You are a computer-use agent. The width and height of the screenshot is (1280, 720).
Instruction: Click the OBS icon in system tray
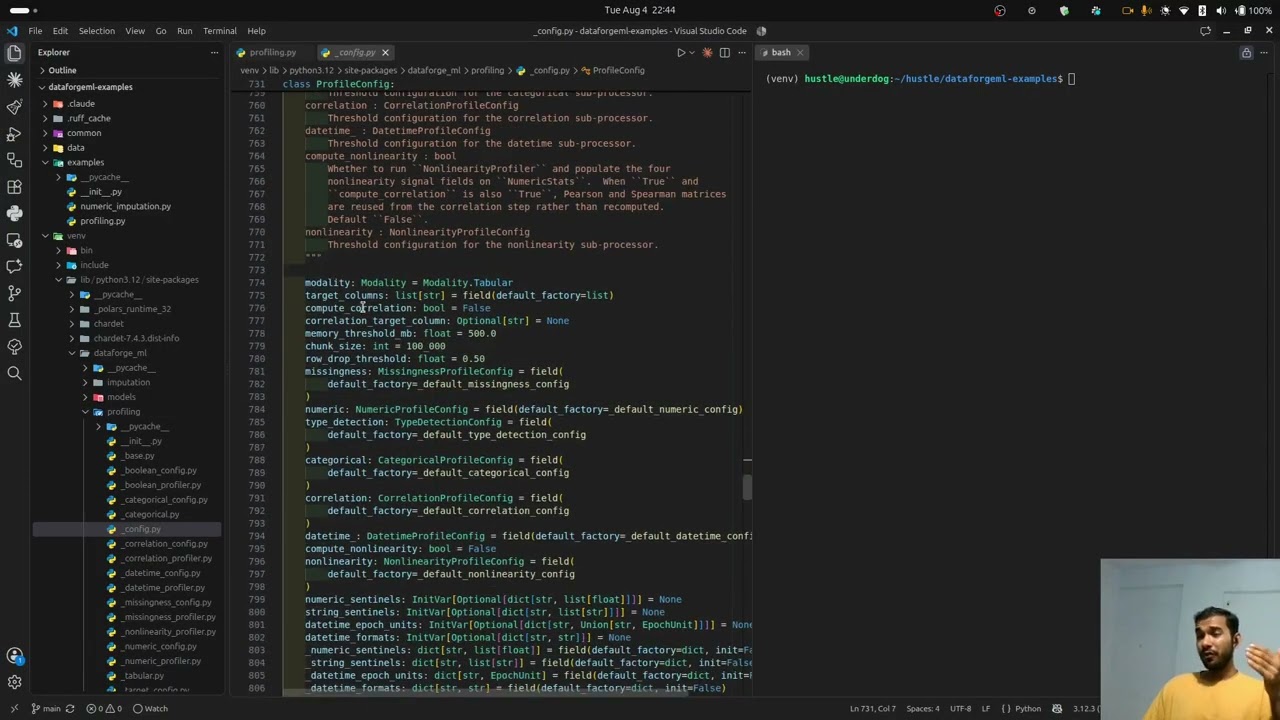[x=1000, y=10]
